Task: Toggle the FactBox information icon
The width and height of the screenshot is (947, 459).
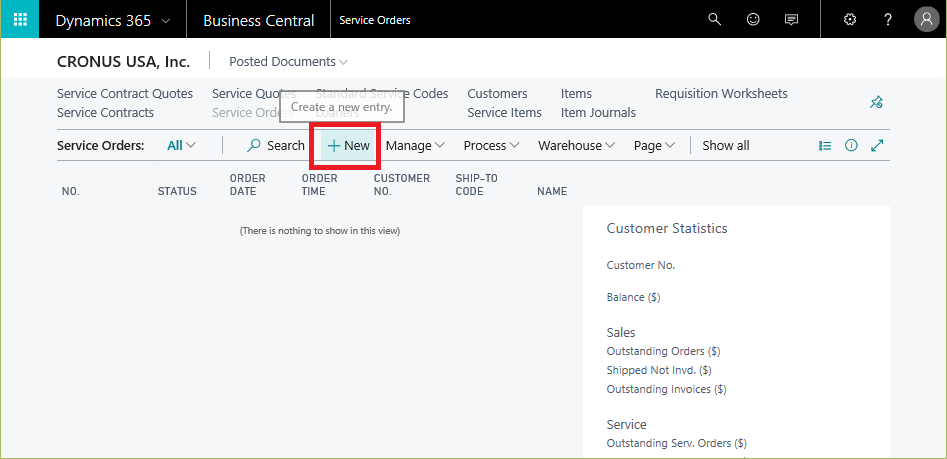Action: coord(851,146)
